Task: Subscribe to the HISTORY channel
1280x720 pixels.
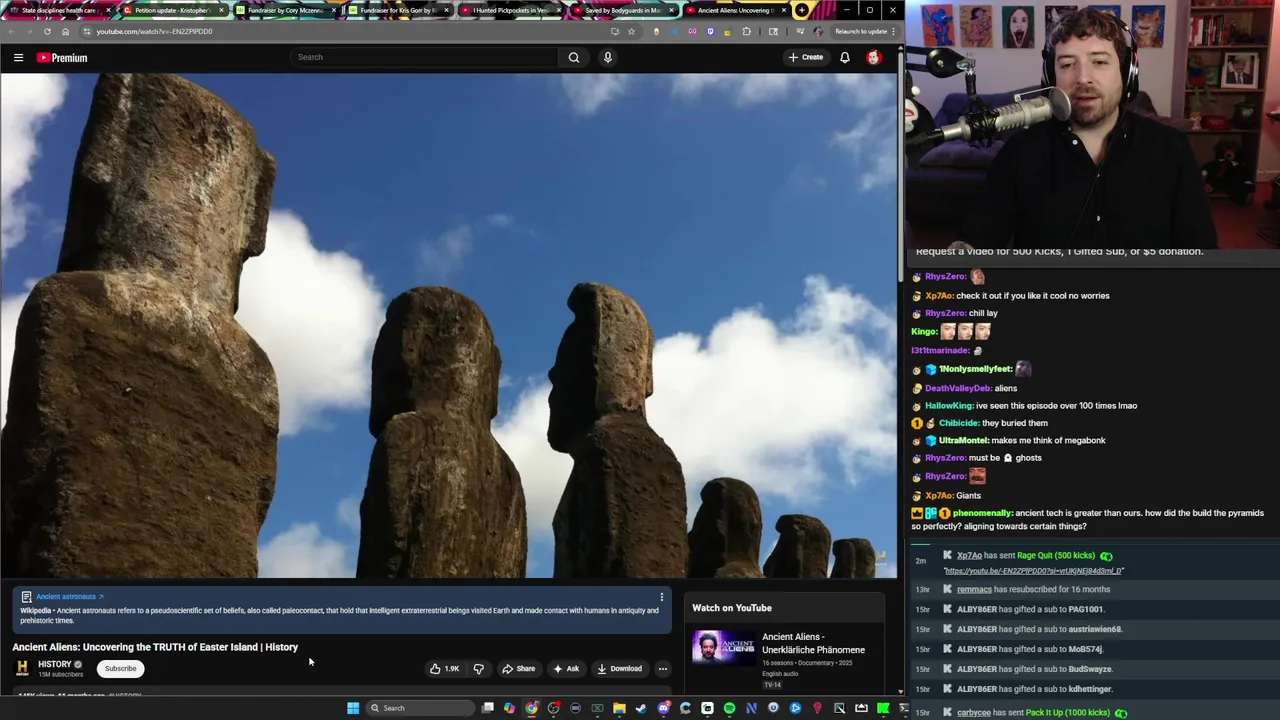Action: click(120, 668)
